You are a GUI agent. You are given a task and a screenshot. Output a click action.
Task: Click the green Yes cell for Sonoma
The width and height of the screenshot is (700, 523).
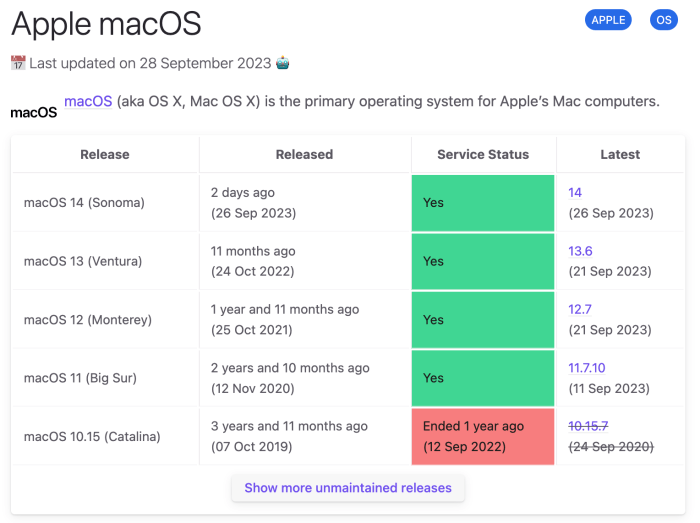[483, 203]
